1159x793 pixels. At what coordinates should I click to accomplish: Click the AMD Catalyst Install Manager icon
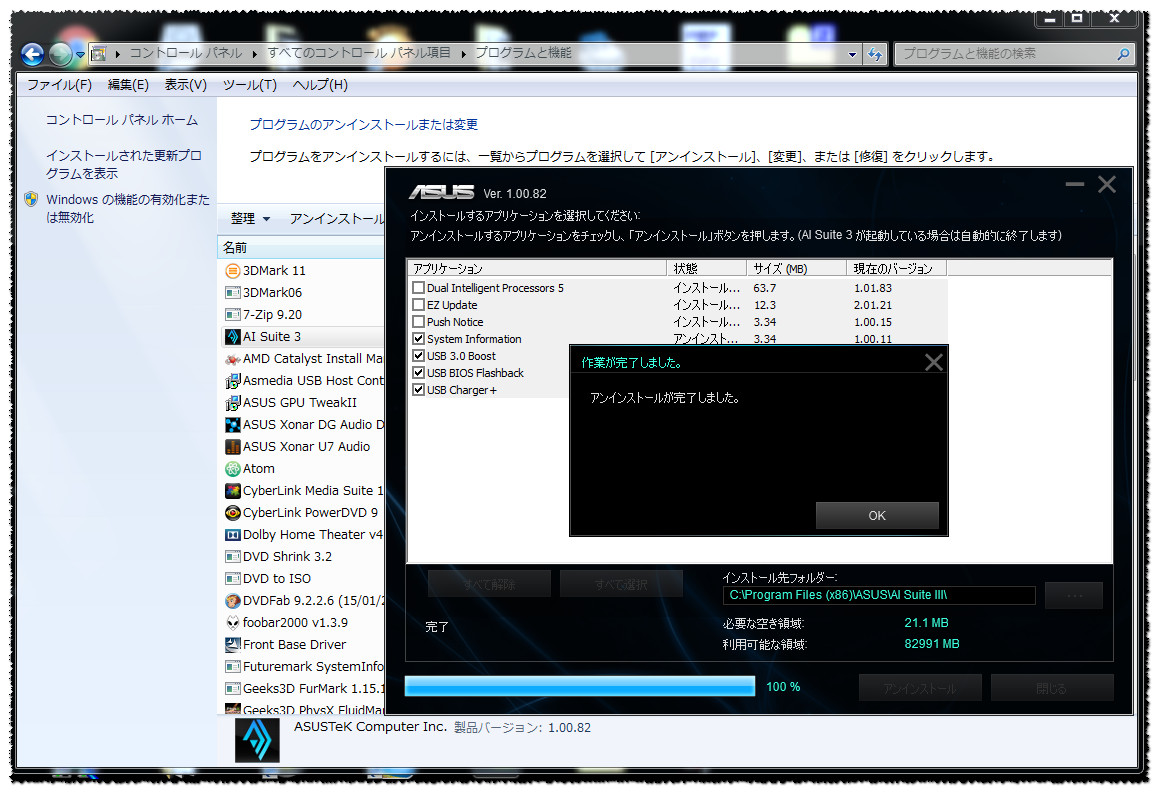click(232, 359)
